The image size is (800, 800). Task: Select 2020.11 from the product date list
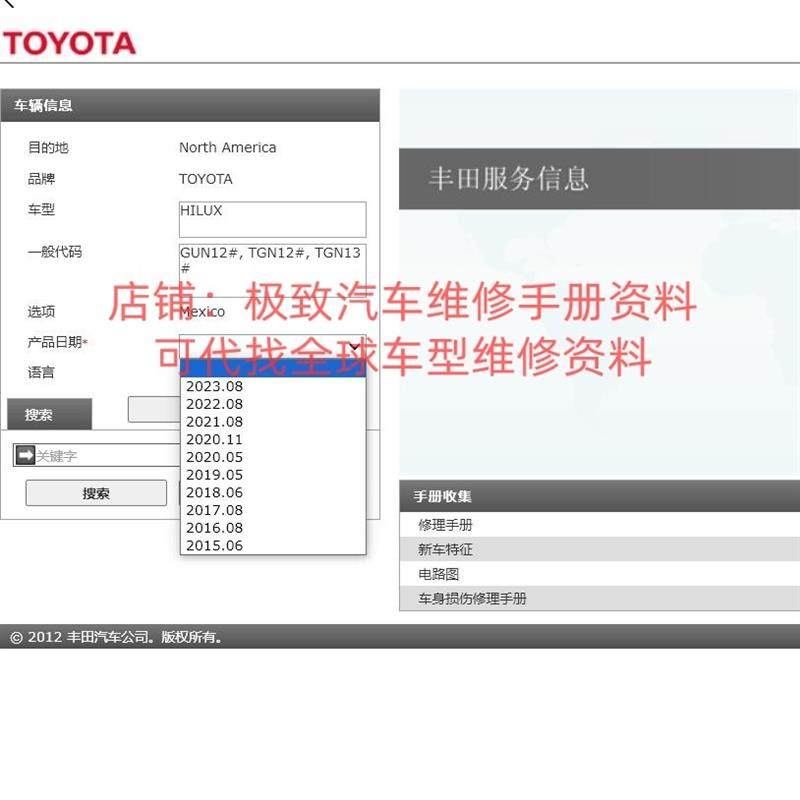click(x=214, y=439)
